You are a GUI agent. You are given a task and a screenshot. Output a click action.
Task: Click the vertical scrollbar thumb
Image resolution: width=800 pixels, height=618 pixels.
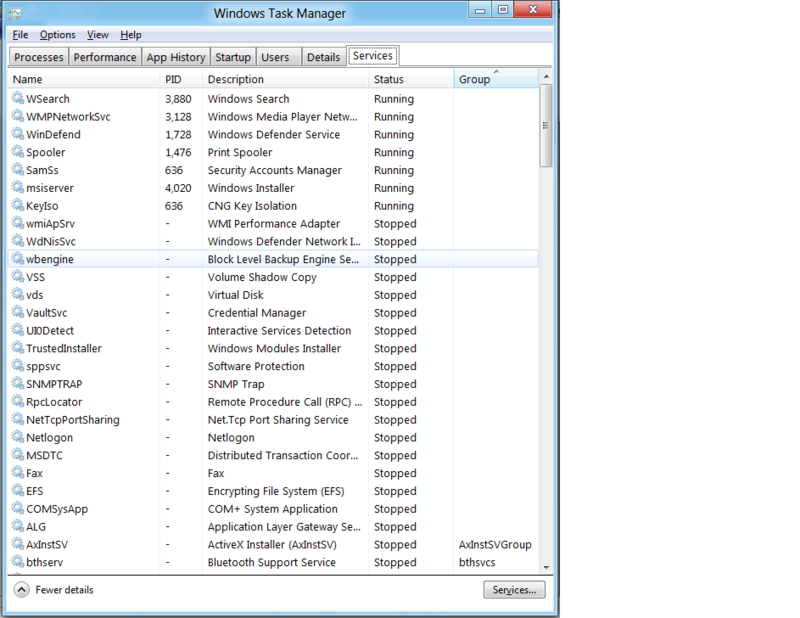click(x=546, y=126)
